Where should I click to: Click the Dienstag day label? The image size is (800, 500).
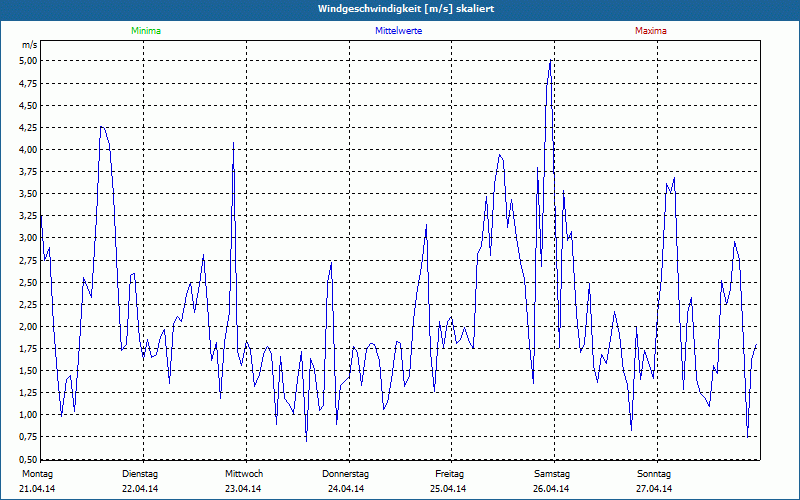pos(140,474)
